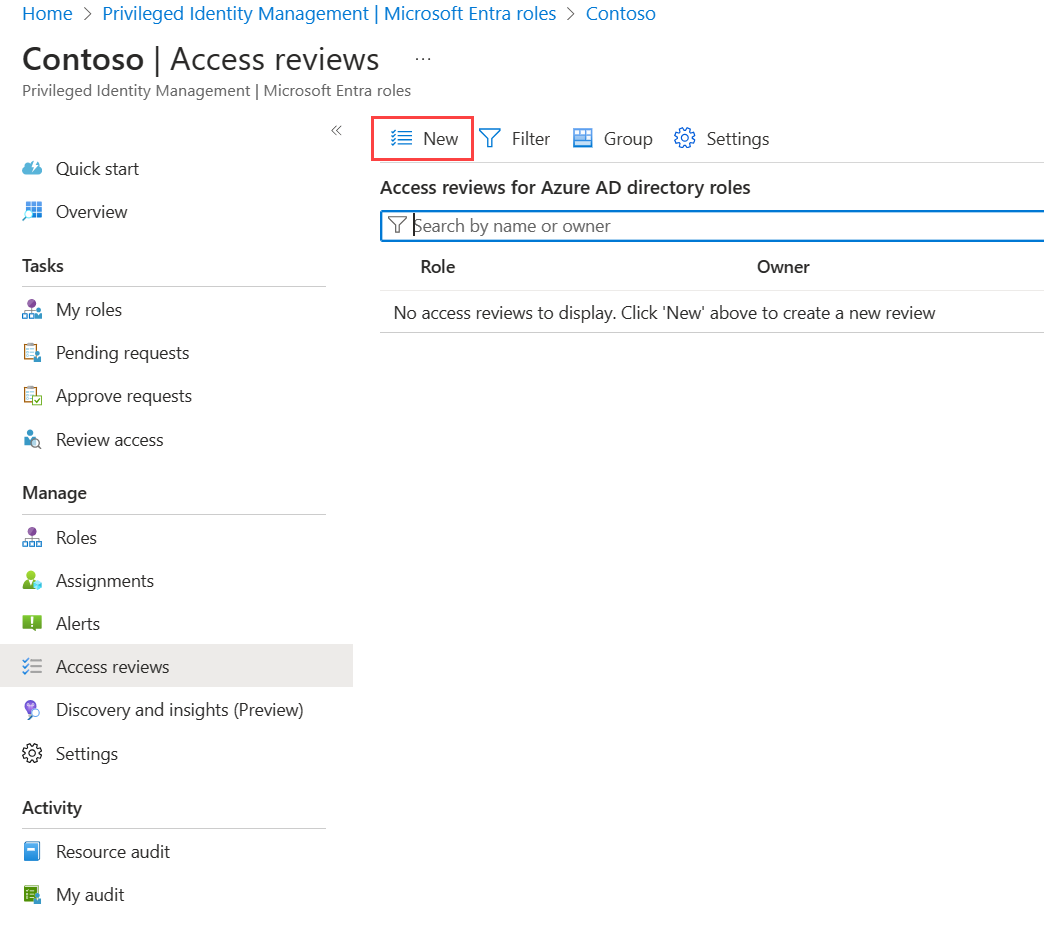Return to Privileged Identity Management breadcrumb
Viewport: 1044px width, 928px height.
coord(330,13)
